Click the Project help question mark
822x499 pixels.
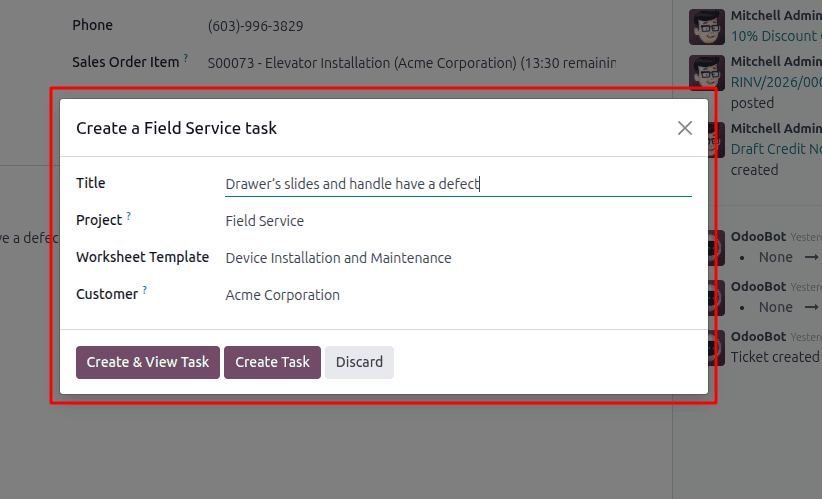128,216
